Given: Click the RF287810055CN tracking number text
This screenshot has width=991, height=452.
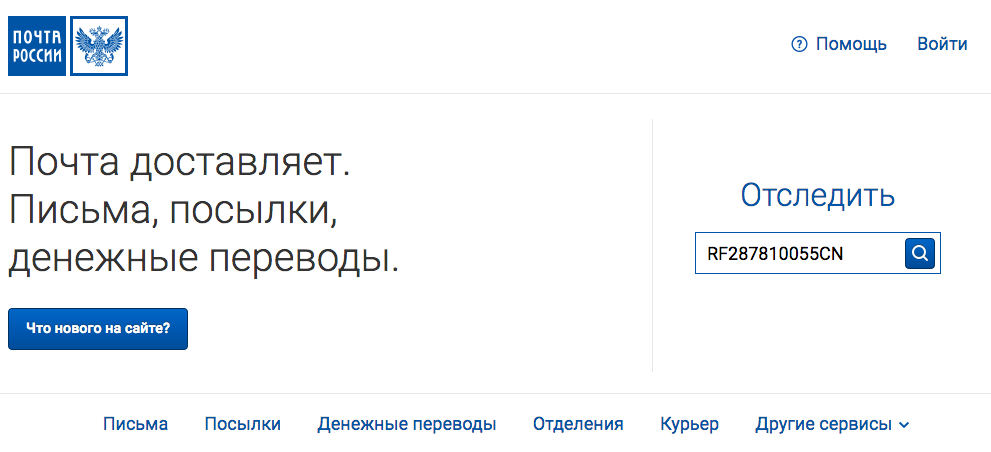Looking at the screenshot, I should (x=775, y=254).
